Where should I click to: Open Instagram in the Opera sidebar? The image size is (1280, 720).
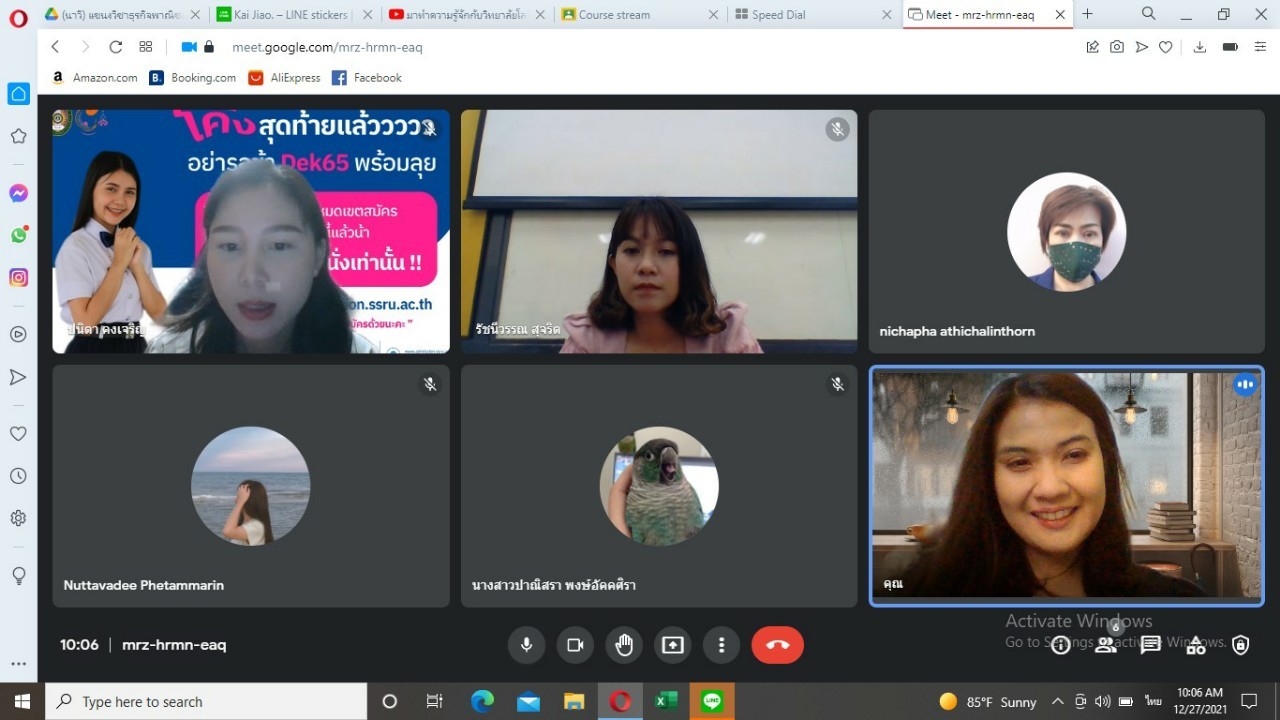[x=18, y=278]
